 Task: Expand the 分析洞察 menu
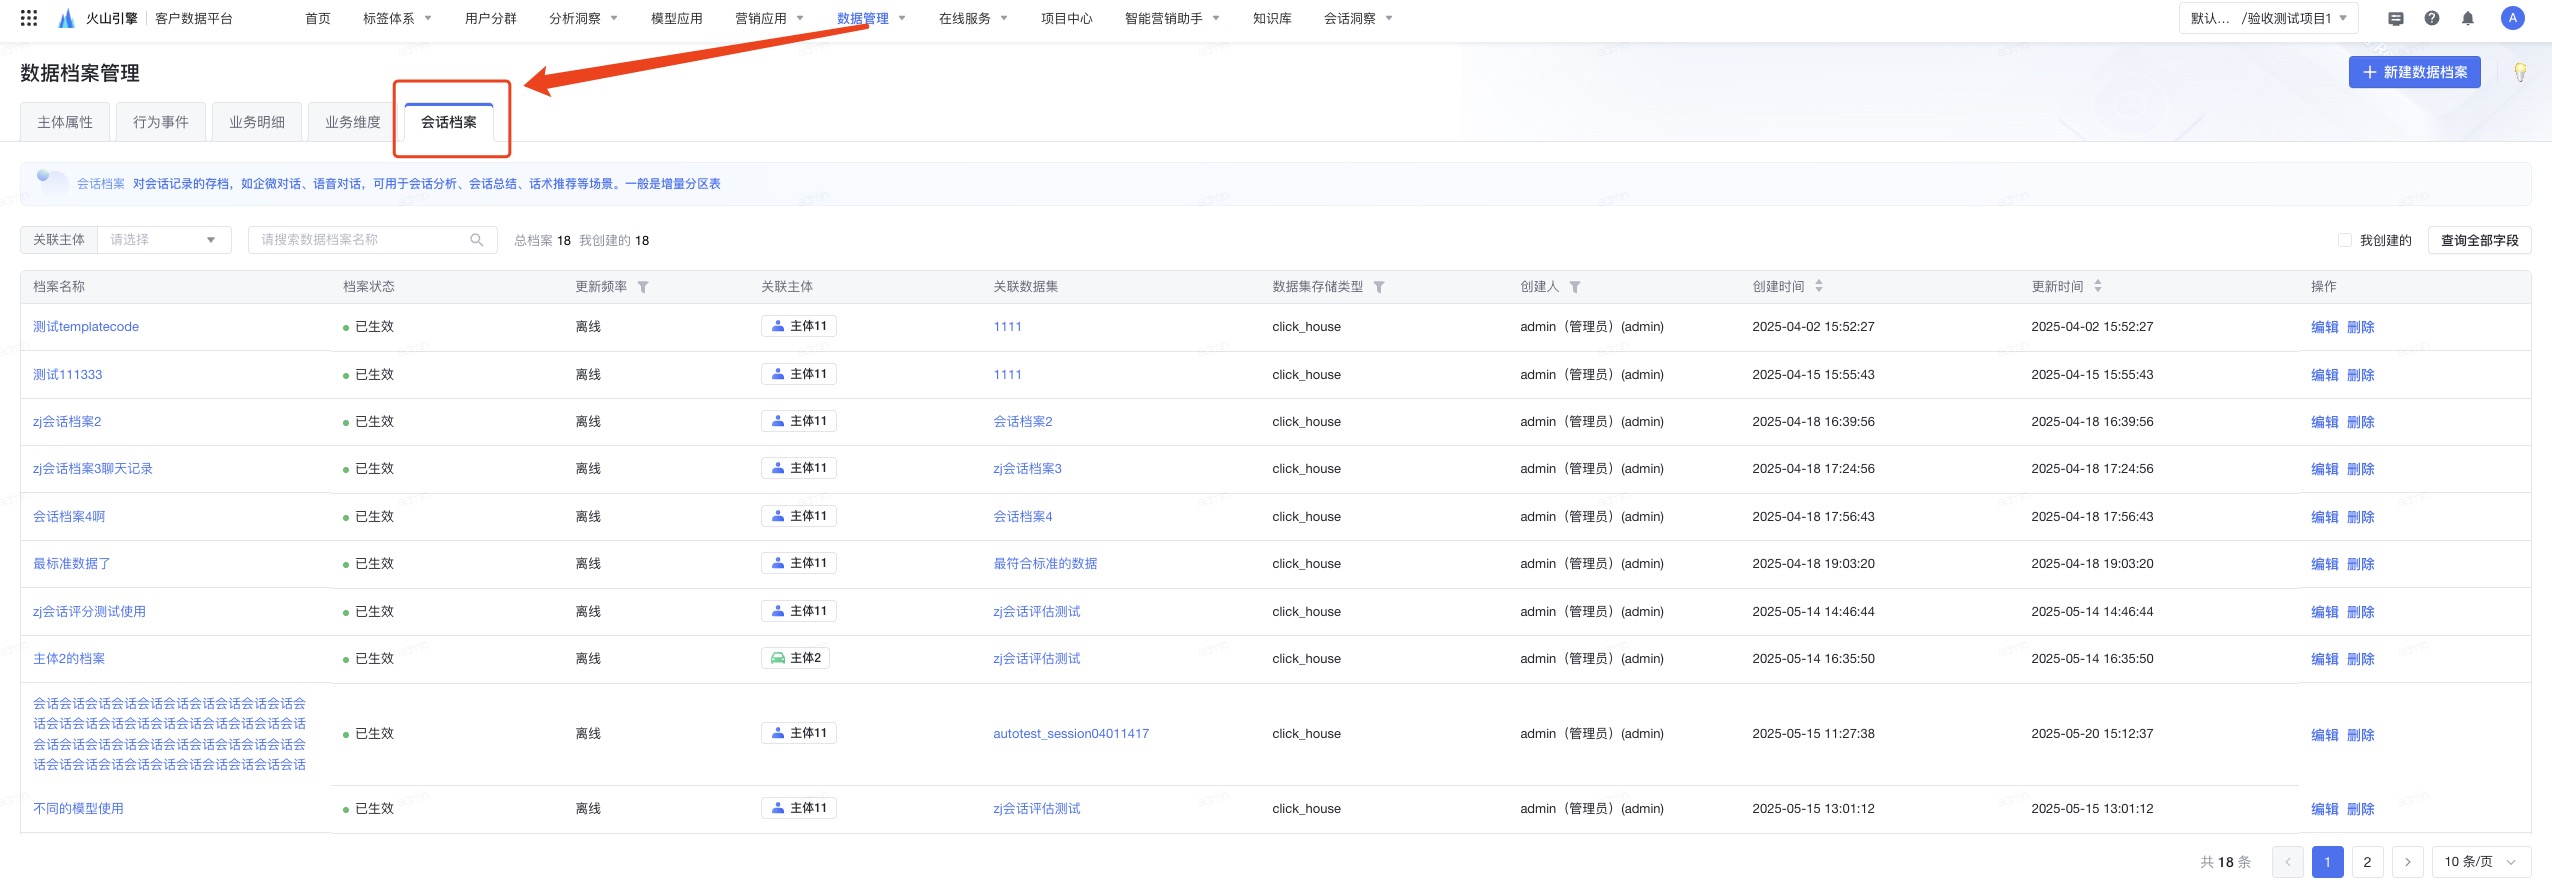[583, 18]
